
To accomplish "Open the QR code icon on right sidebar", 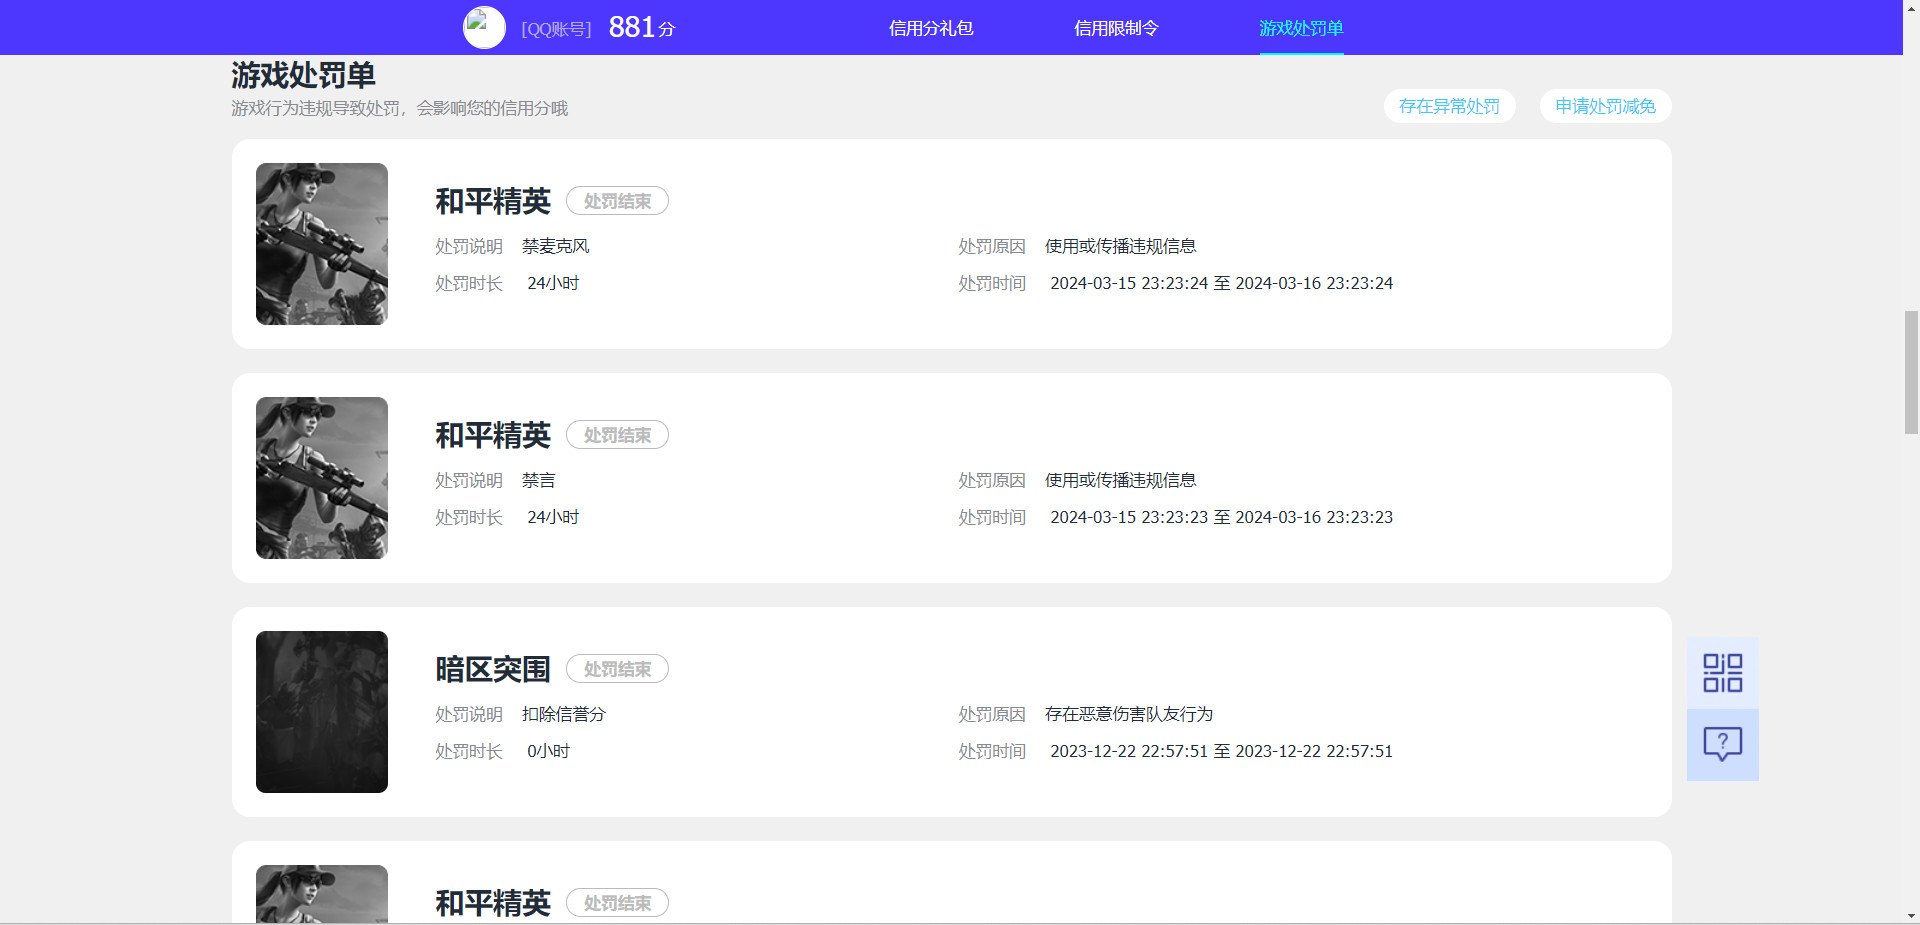I will click(x=1722, y=673).
